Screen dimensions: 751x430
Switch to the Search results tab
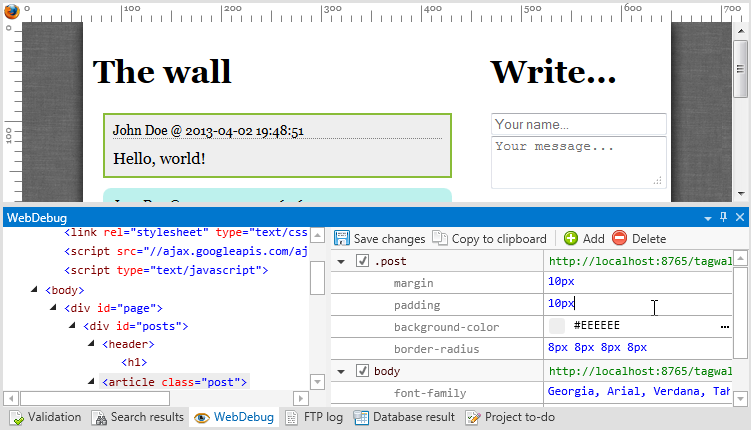138,418
